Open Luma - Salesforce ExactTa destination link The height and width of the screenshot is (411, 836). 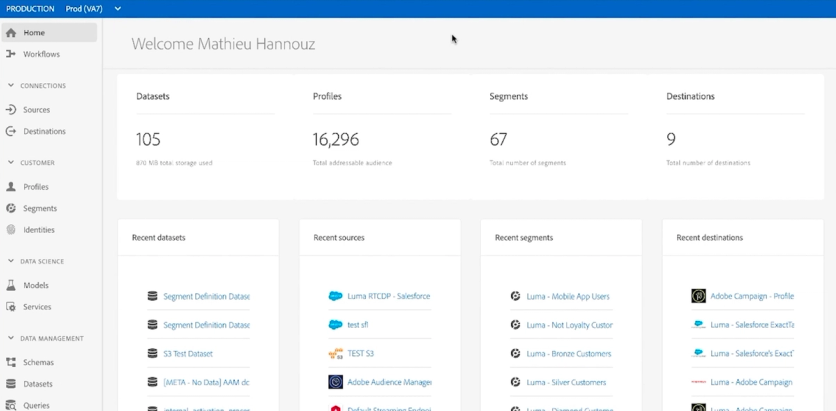(x=752, y=325)
